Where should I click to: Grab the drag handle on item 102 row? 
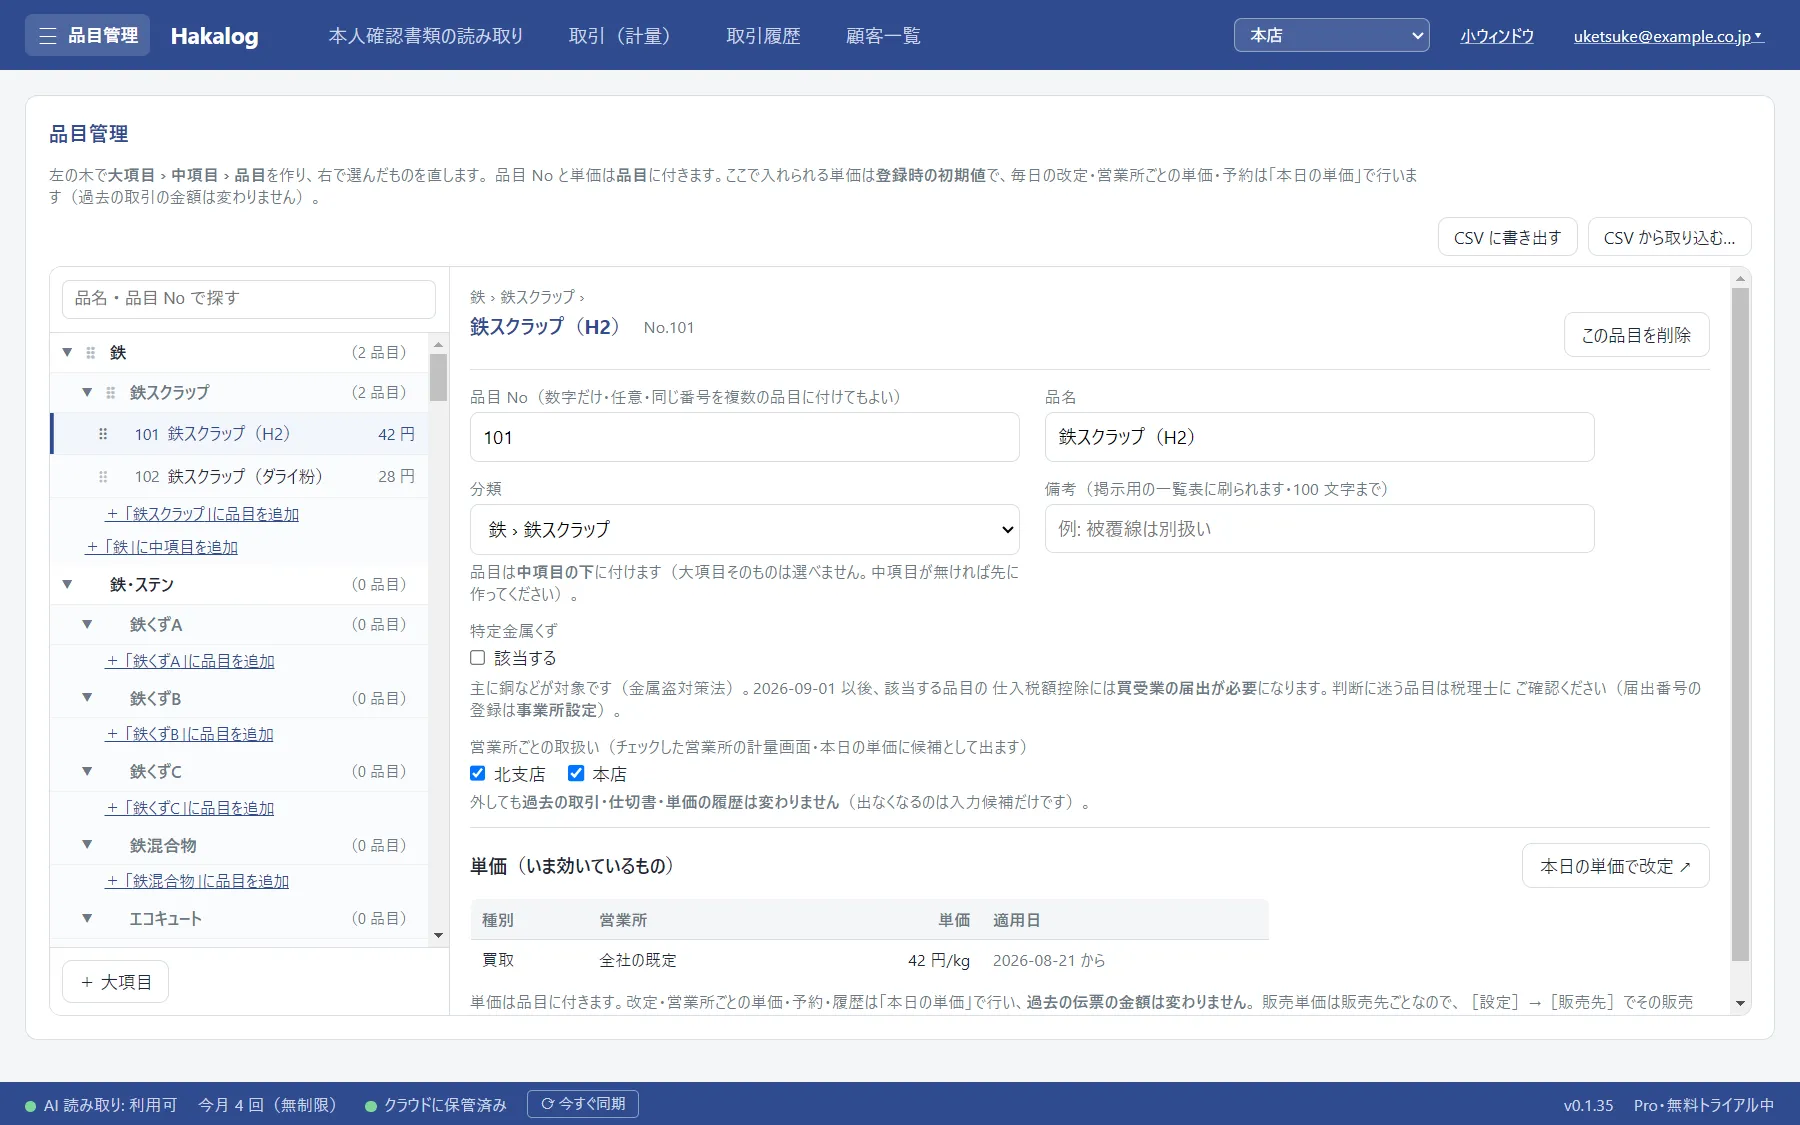pyautogui.click(x=103, y=476)
